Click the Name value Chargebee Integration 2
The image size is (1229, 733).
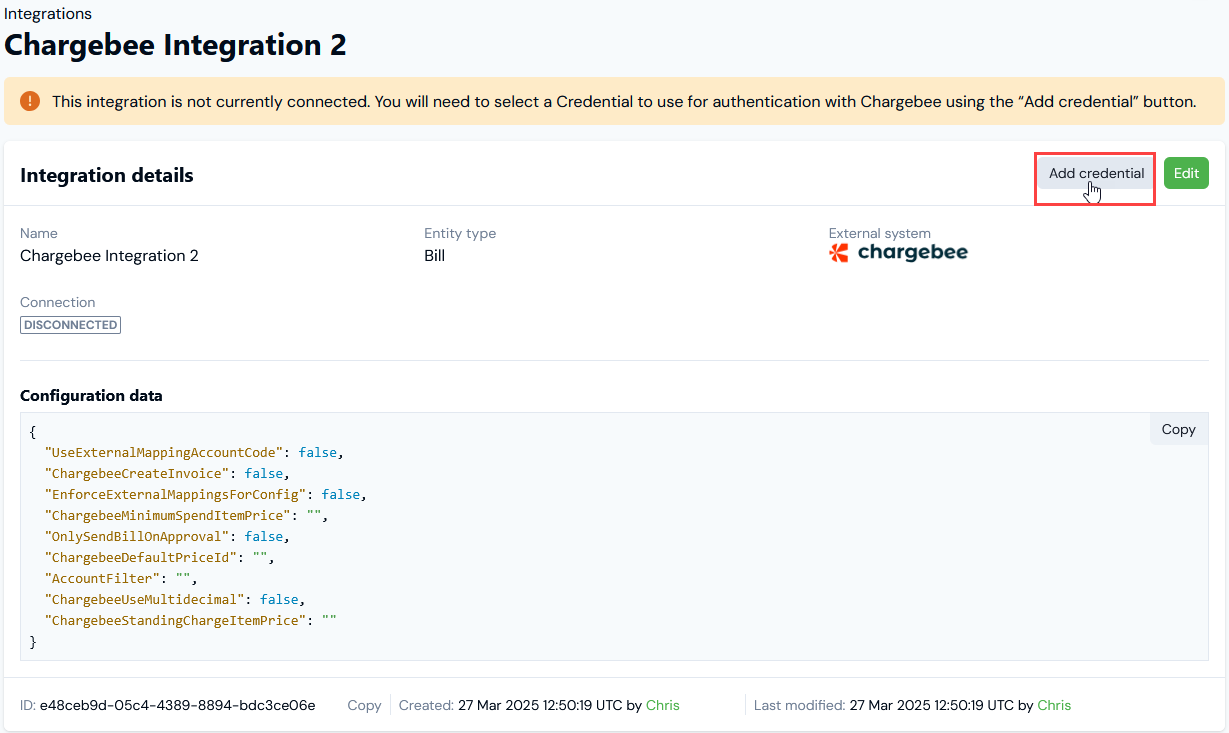pyautogui.click(x=109, y=256)
